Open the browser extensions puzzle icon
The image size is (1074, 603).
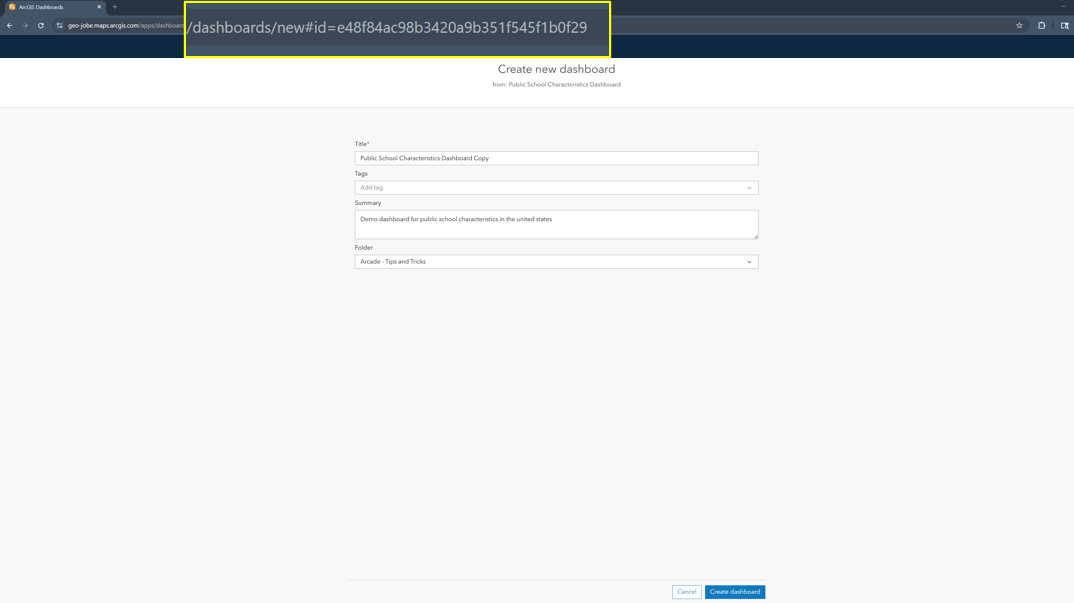(x=1041, y=25)
